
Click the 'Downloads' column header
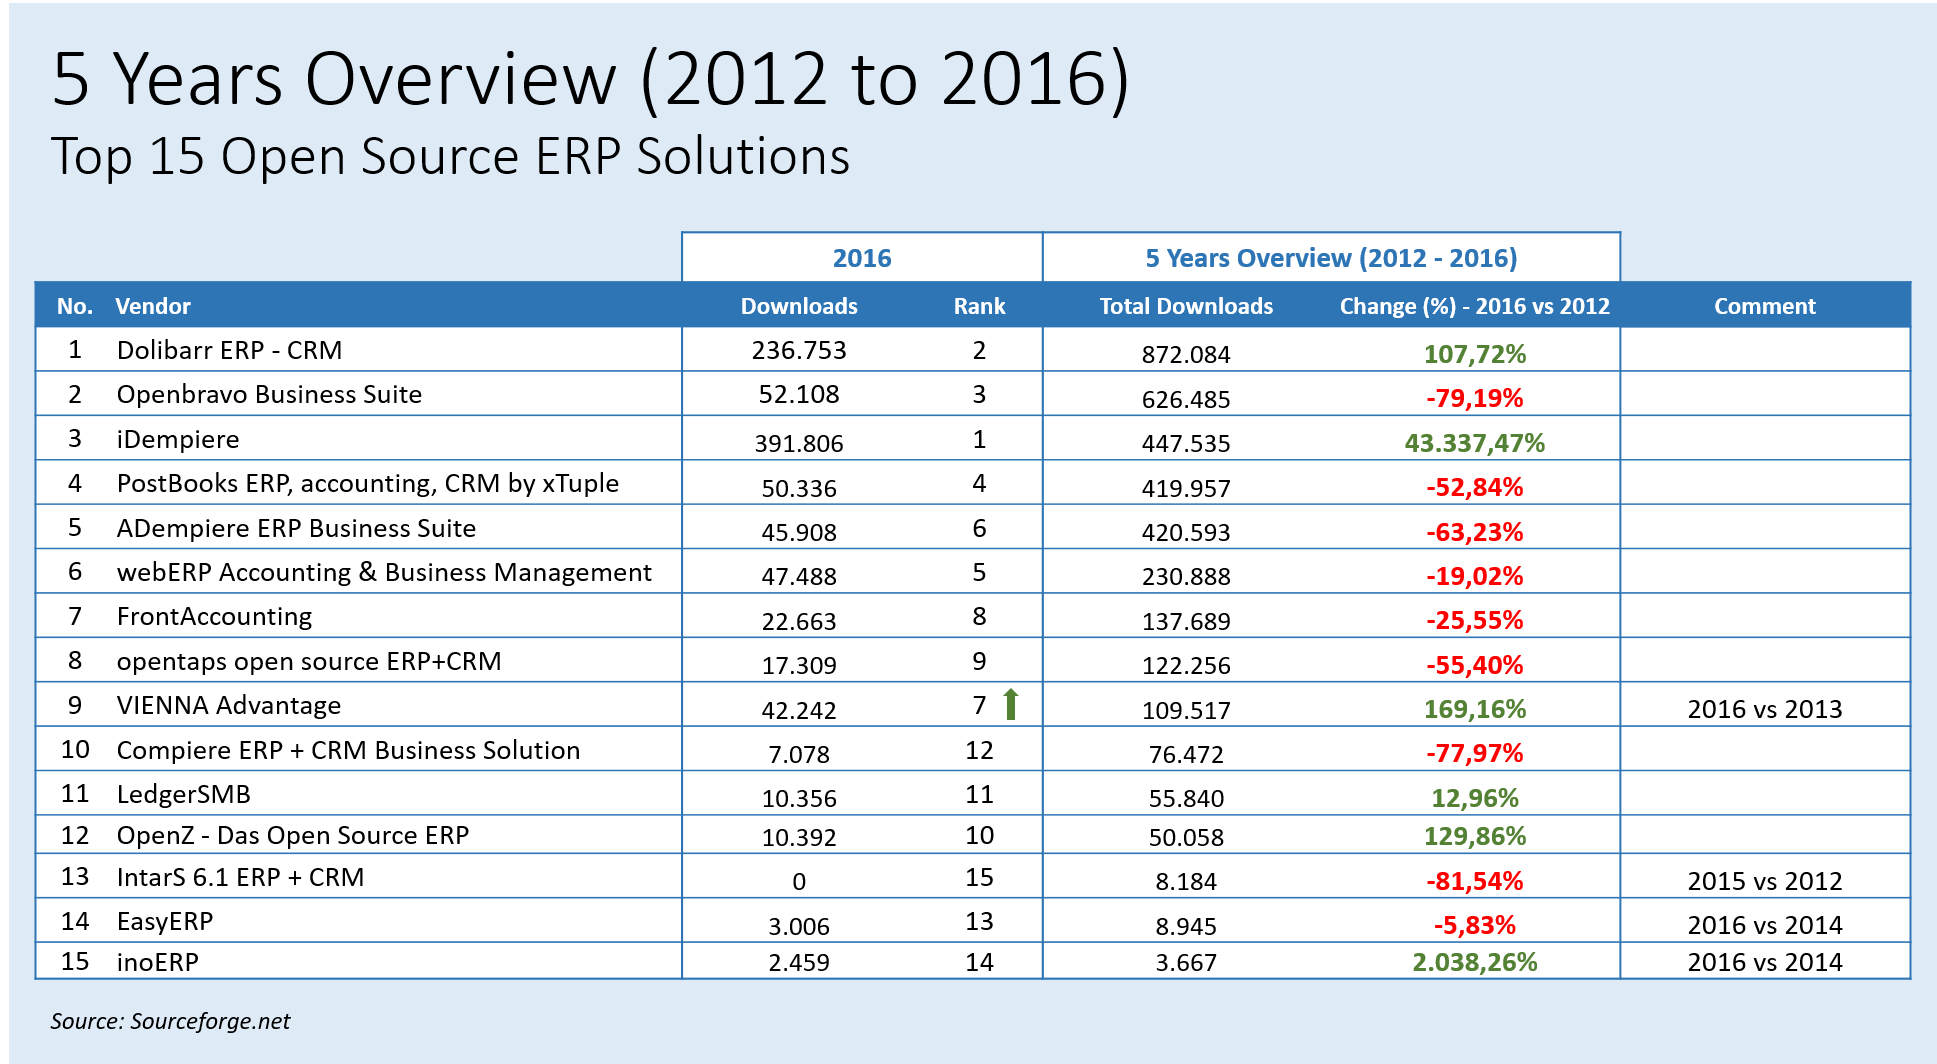tap(799, 306)
